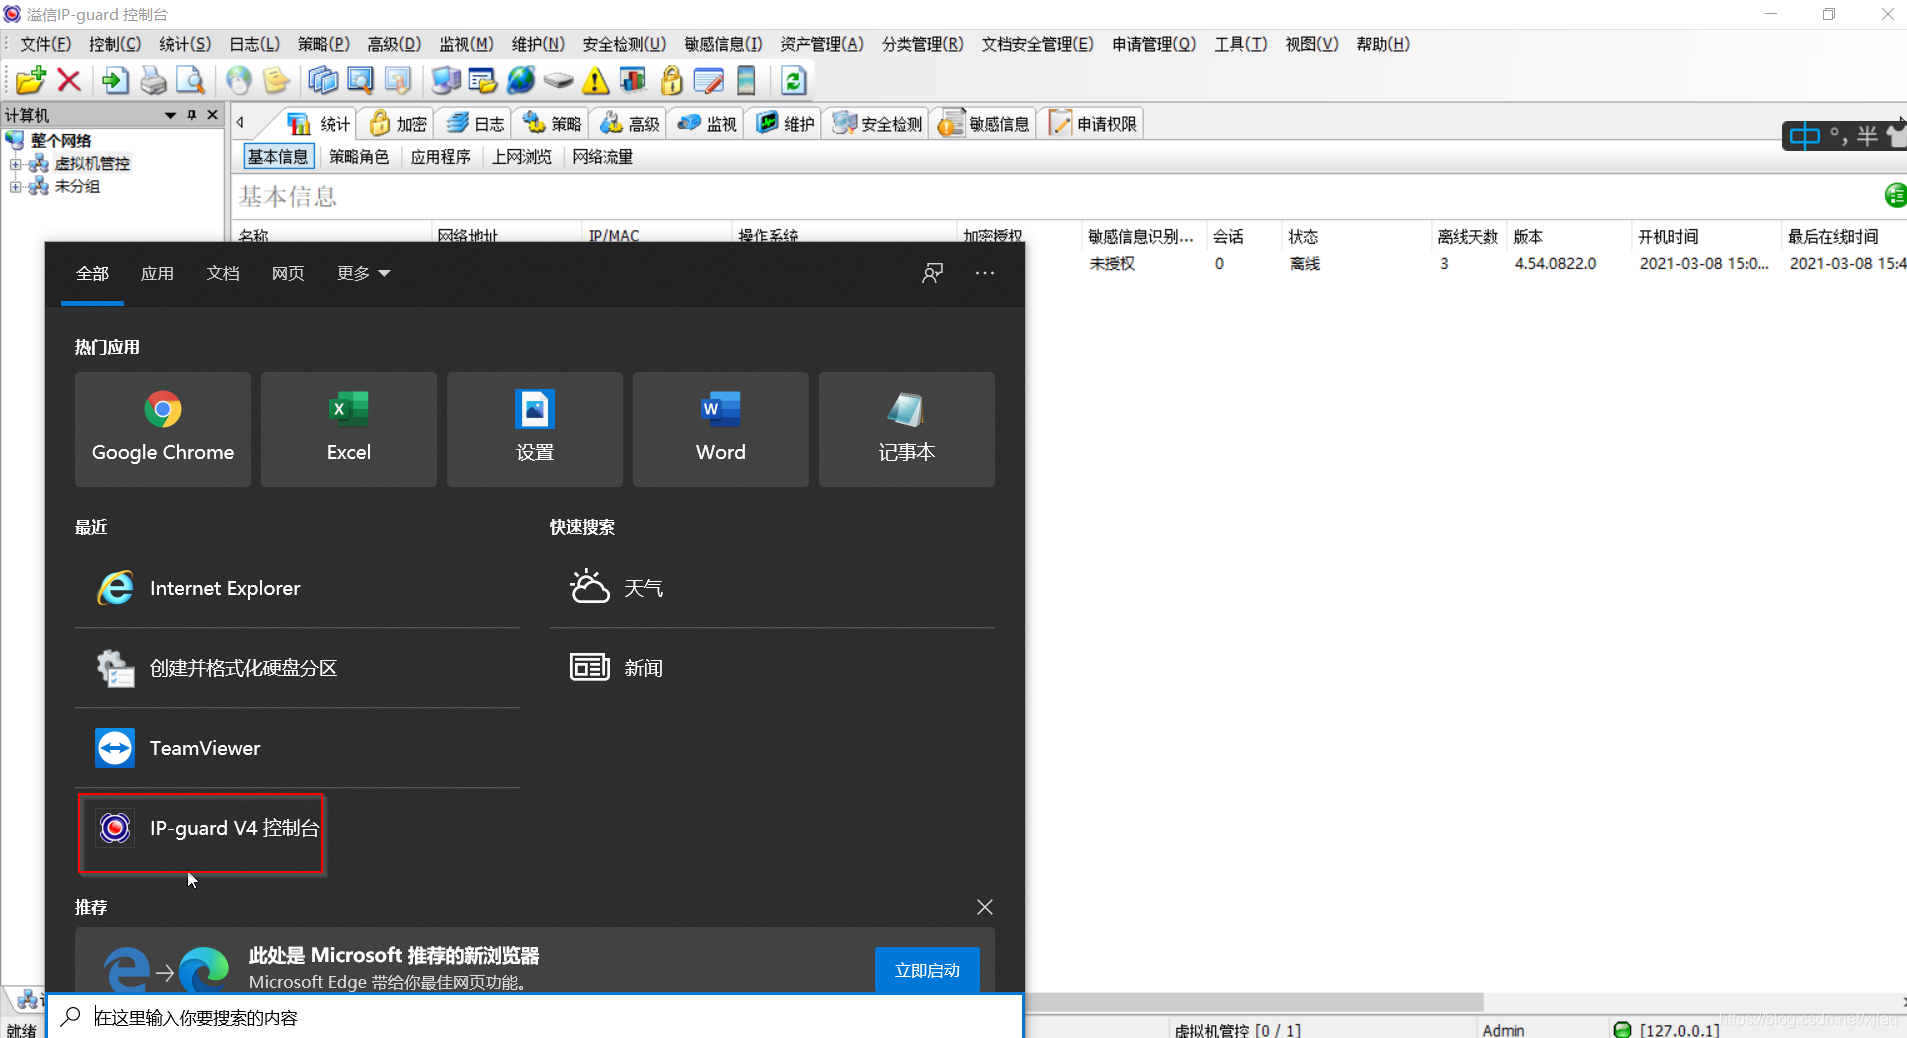Switch to the 上网浏览 sub-tab
Screen dimensions: 1907x1038
(521, 156)
